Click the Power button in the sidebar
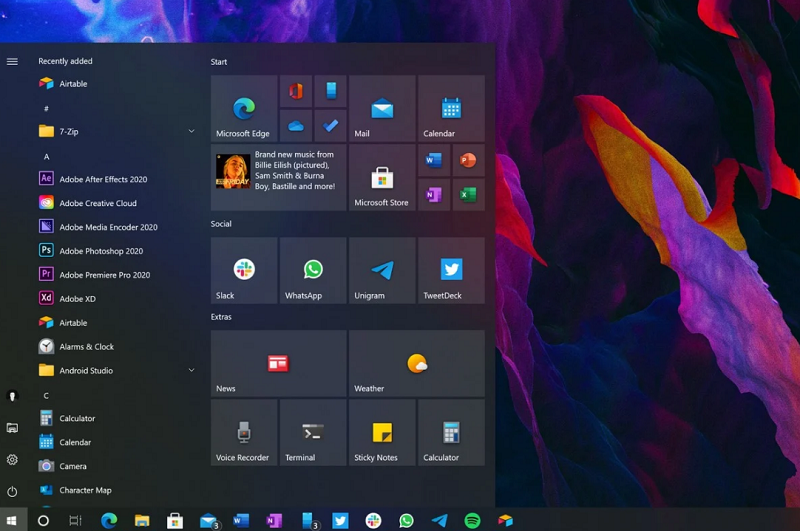 click(x=12, y=492)
